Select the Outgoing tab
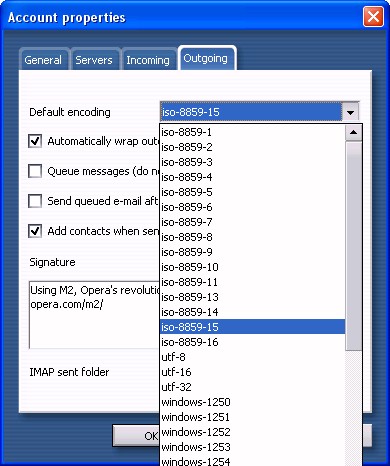 click(206, 58)
